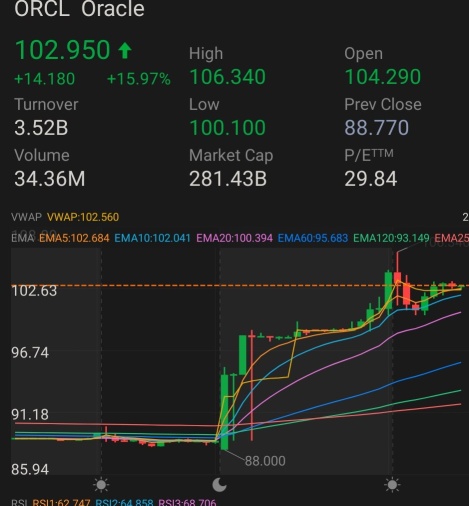The image size is (469, 506).
Task: Tap the EMA120:93.149 legend entry
Action: pos(391,238)
